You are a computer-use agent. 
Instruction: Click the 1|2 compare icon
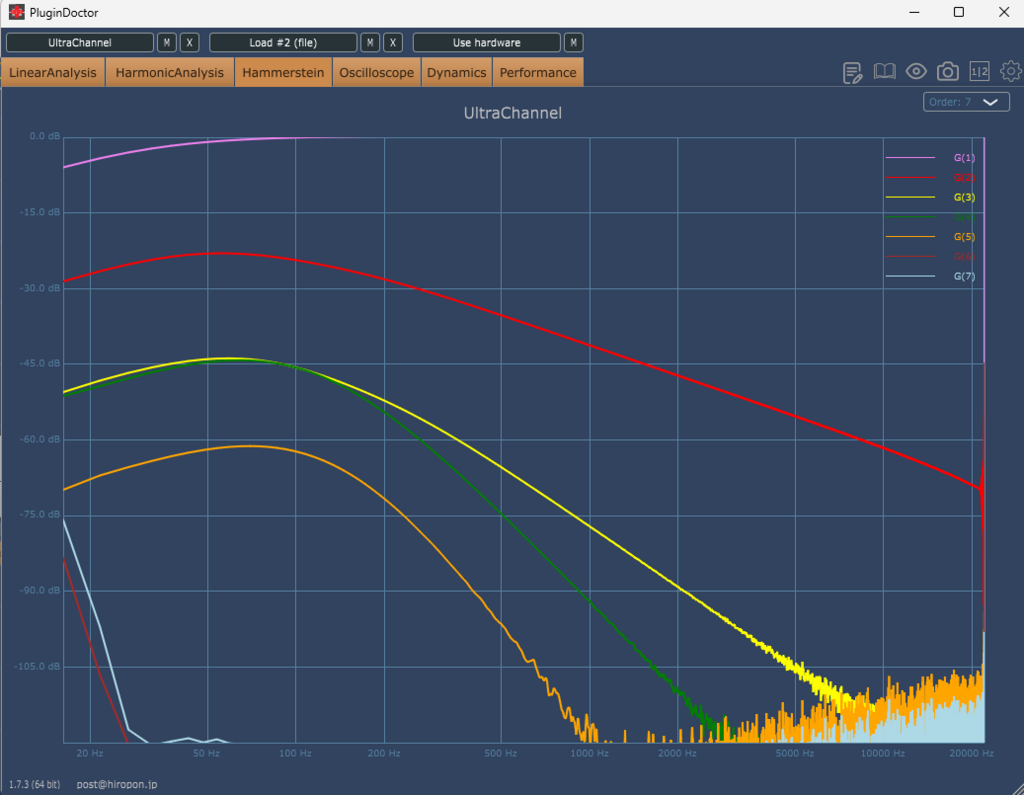click(x=979, y=72)
